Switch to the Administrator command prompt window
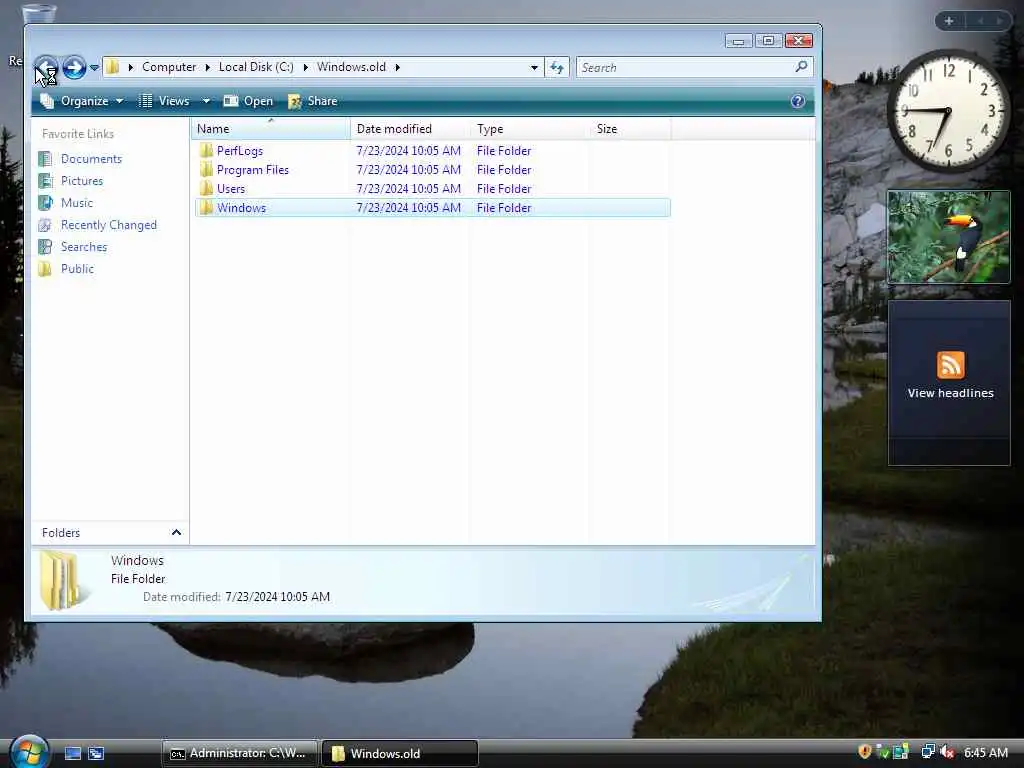 240,754
